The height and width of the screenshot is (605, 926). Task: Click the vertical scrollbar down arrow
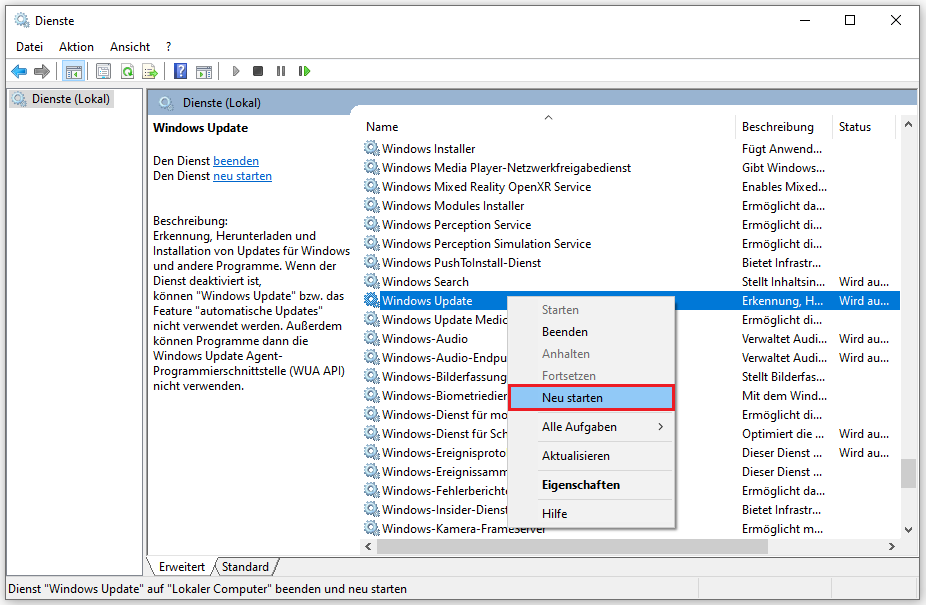[908, 530]
